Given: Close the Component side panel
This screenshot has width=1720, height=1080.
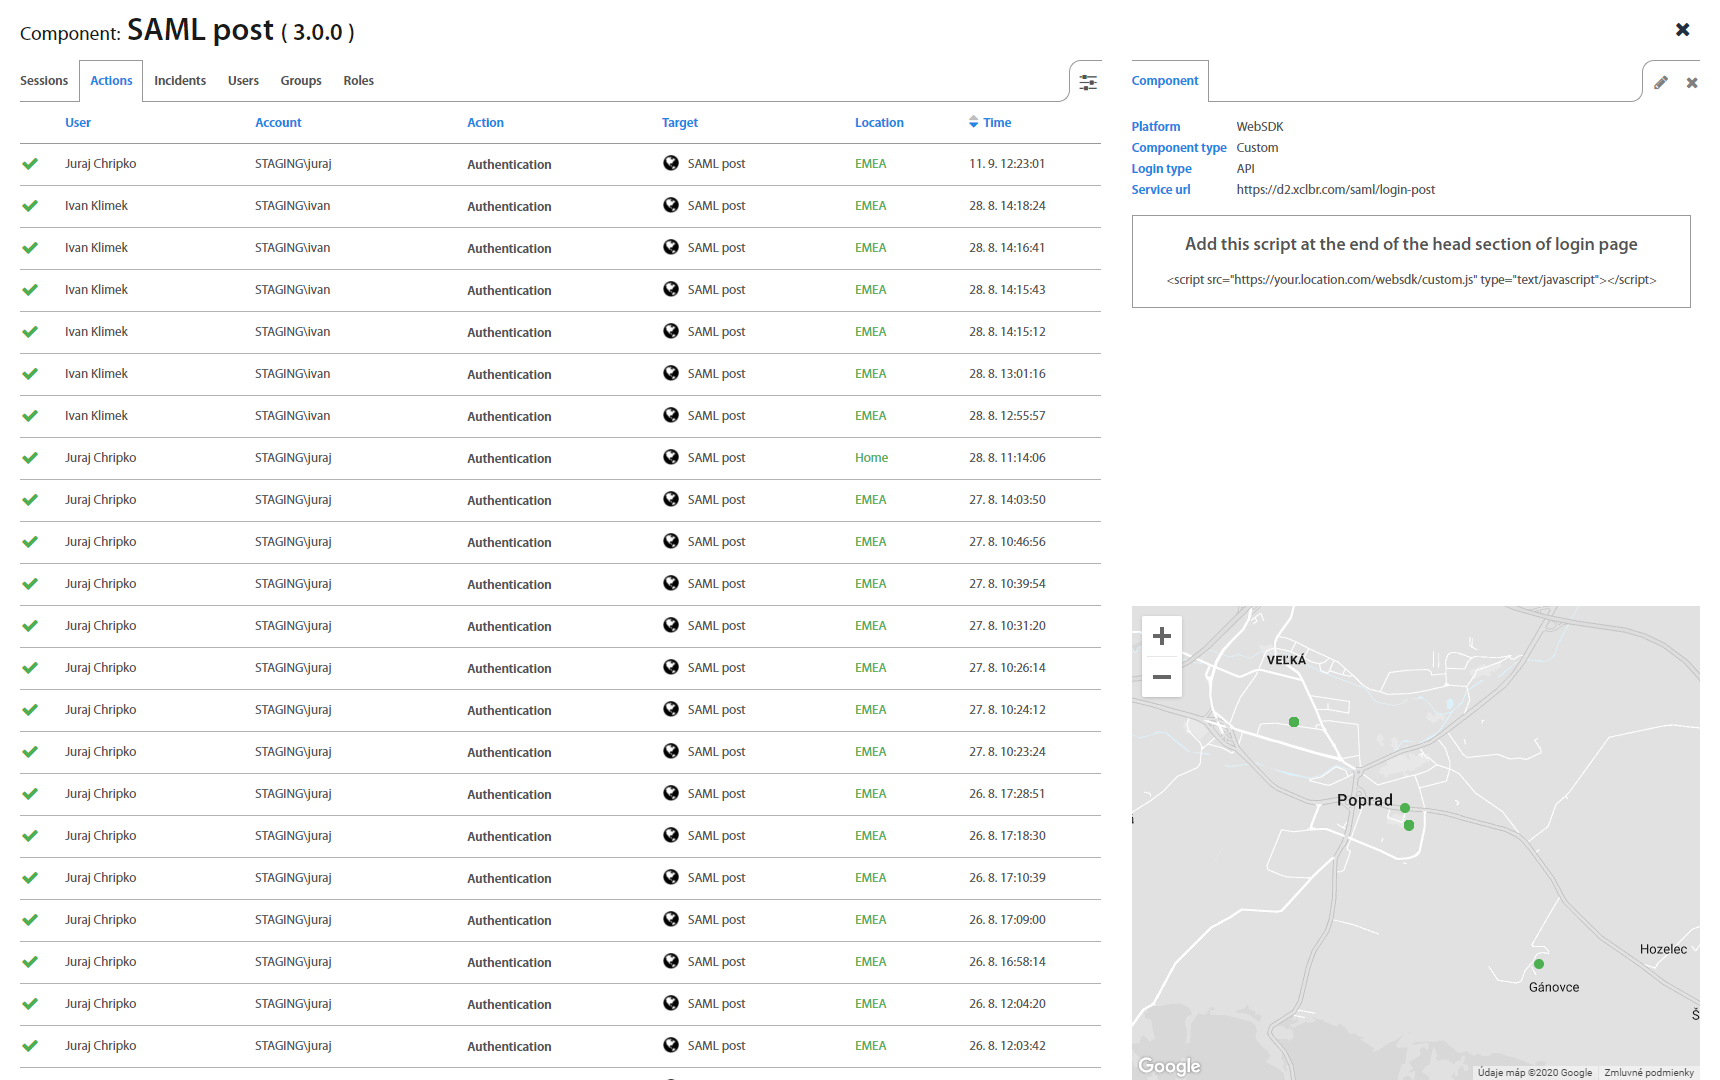Looking at the screenshot, I should pos(1692,83).
